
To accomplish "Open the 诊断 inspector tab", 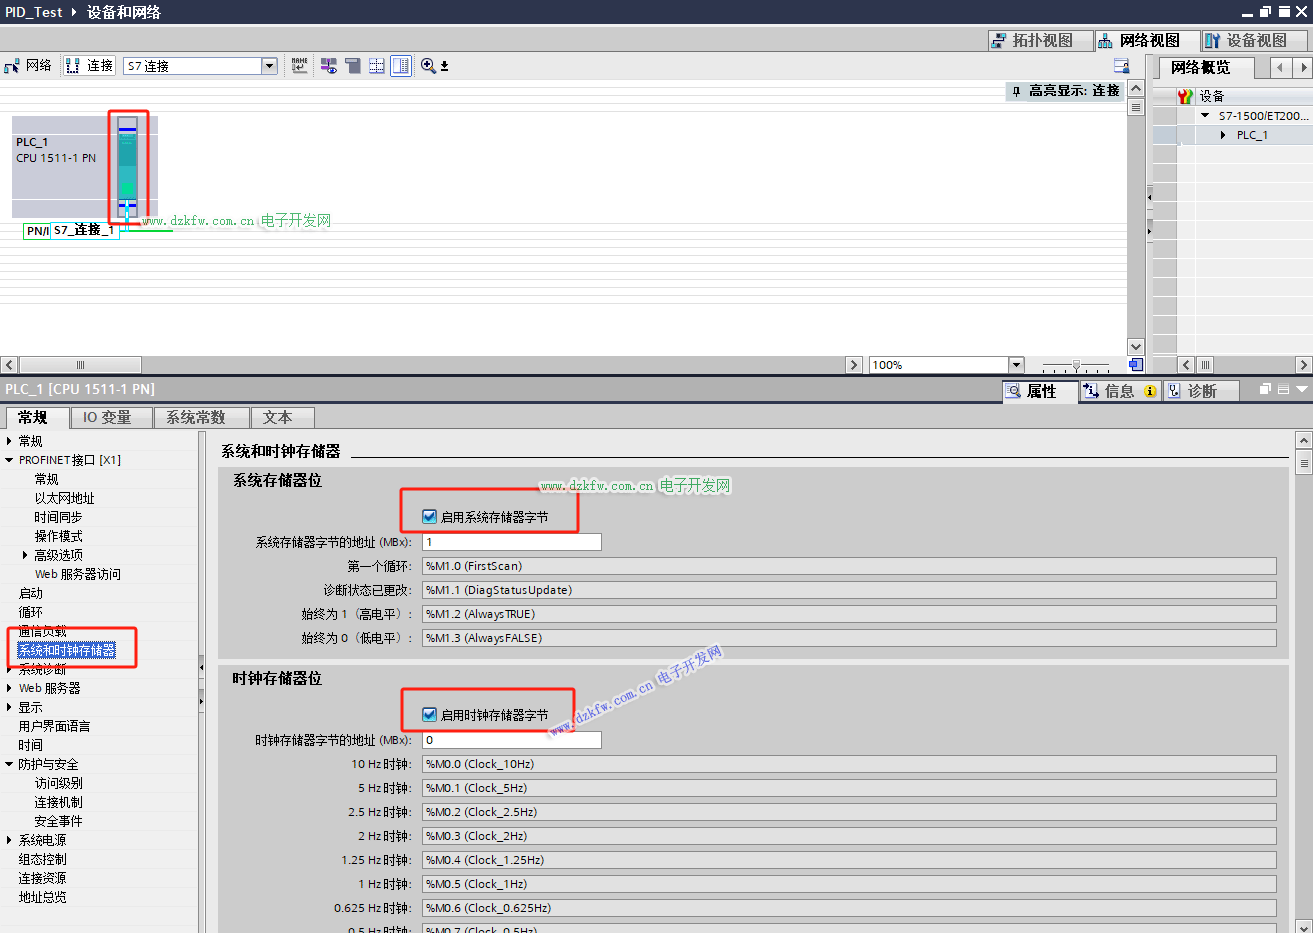I will (x=1200, y=391).
